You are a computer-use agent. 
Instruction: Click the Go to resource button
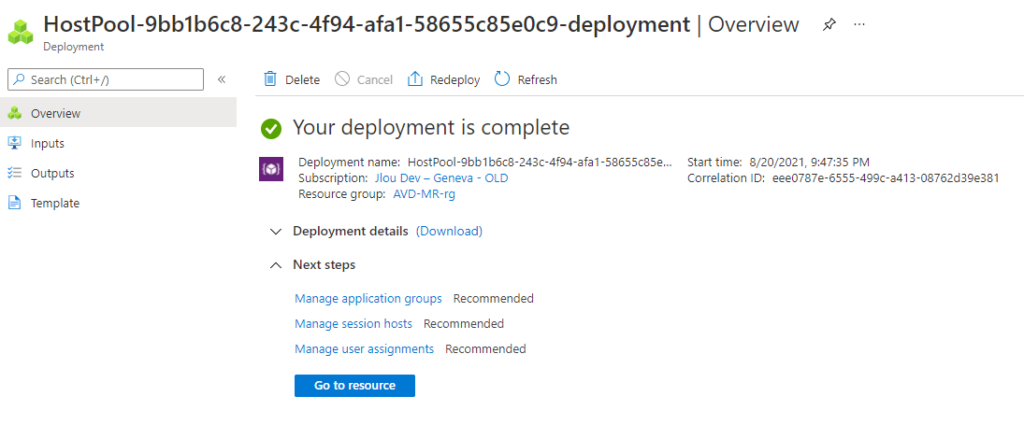tap(355, 386)
